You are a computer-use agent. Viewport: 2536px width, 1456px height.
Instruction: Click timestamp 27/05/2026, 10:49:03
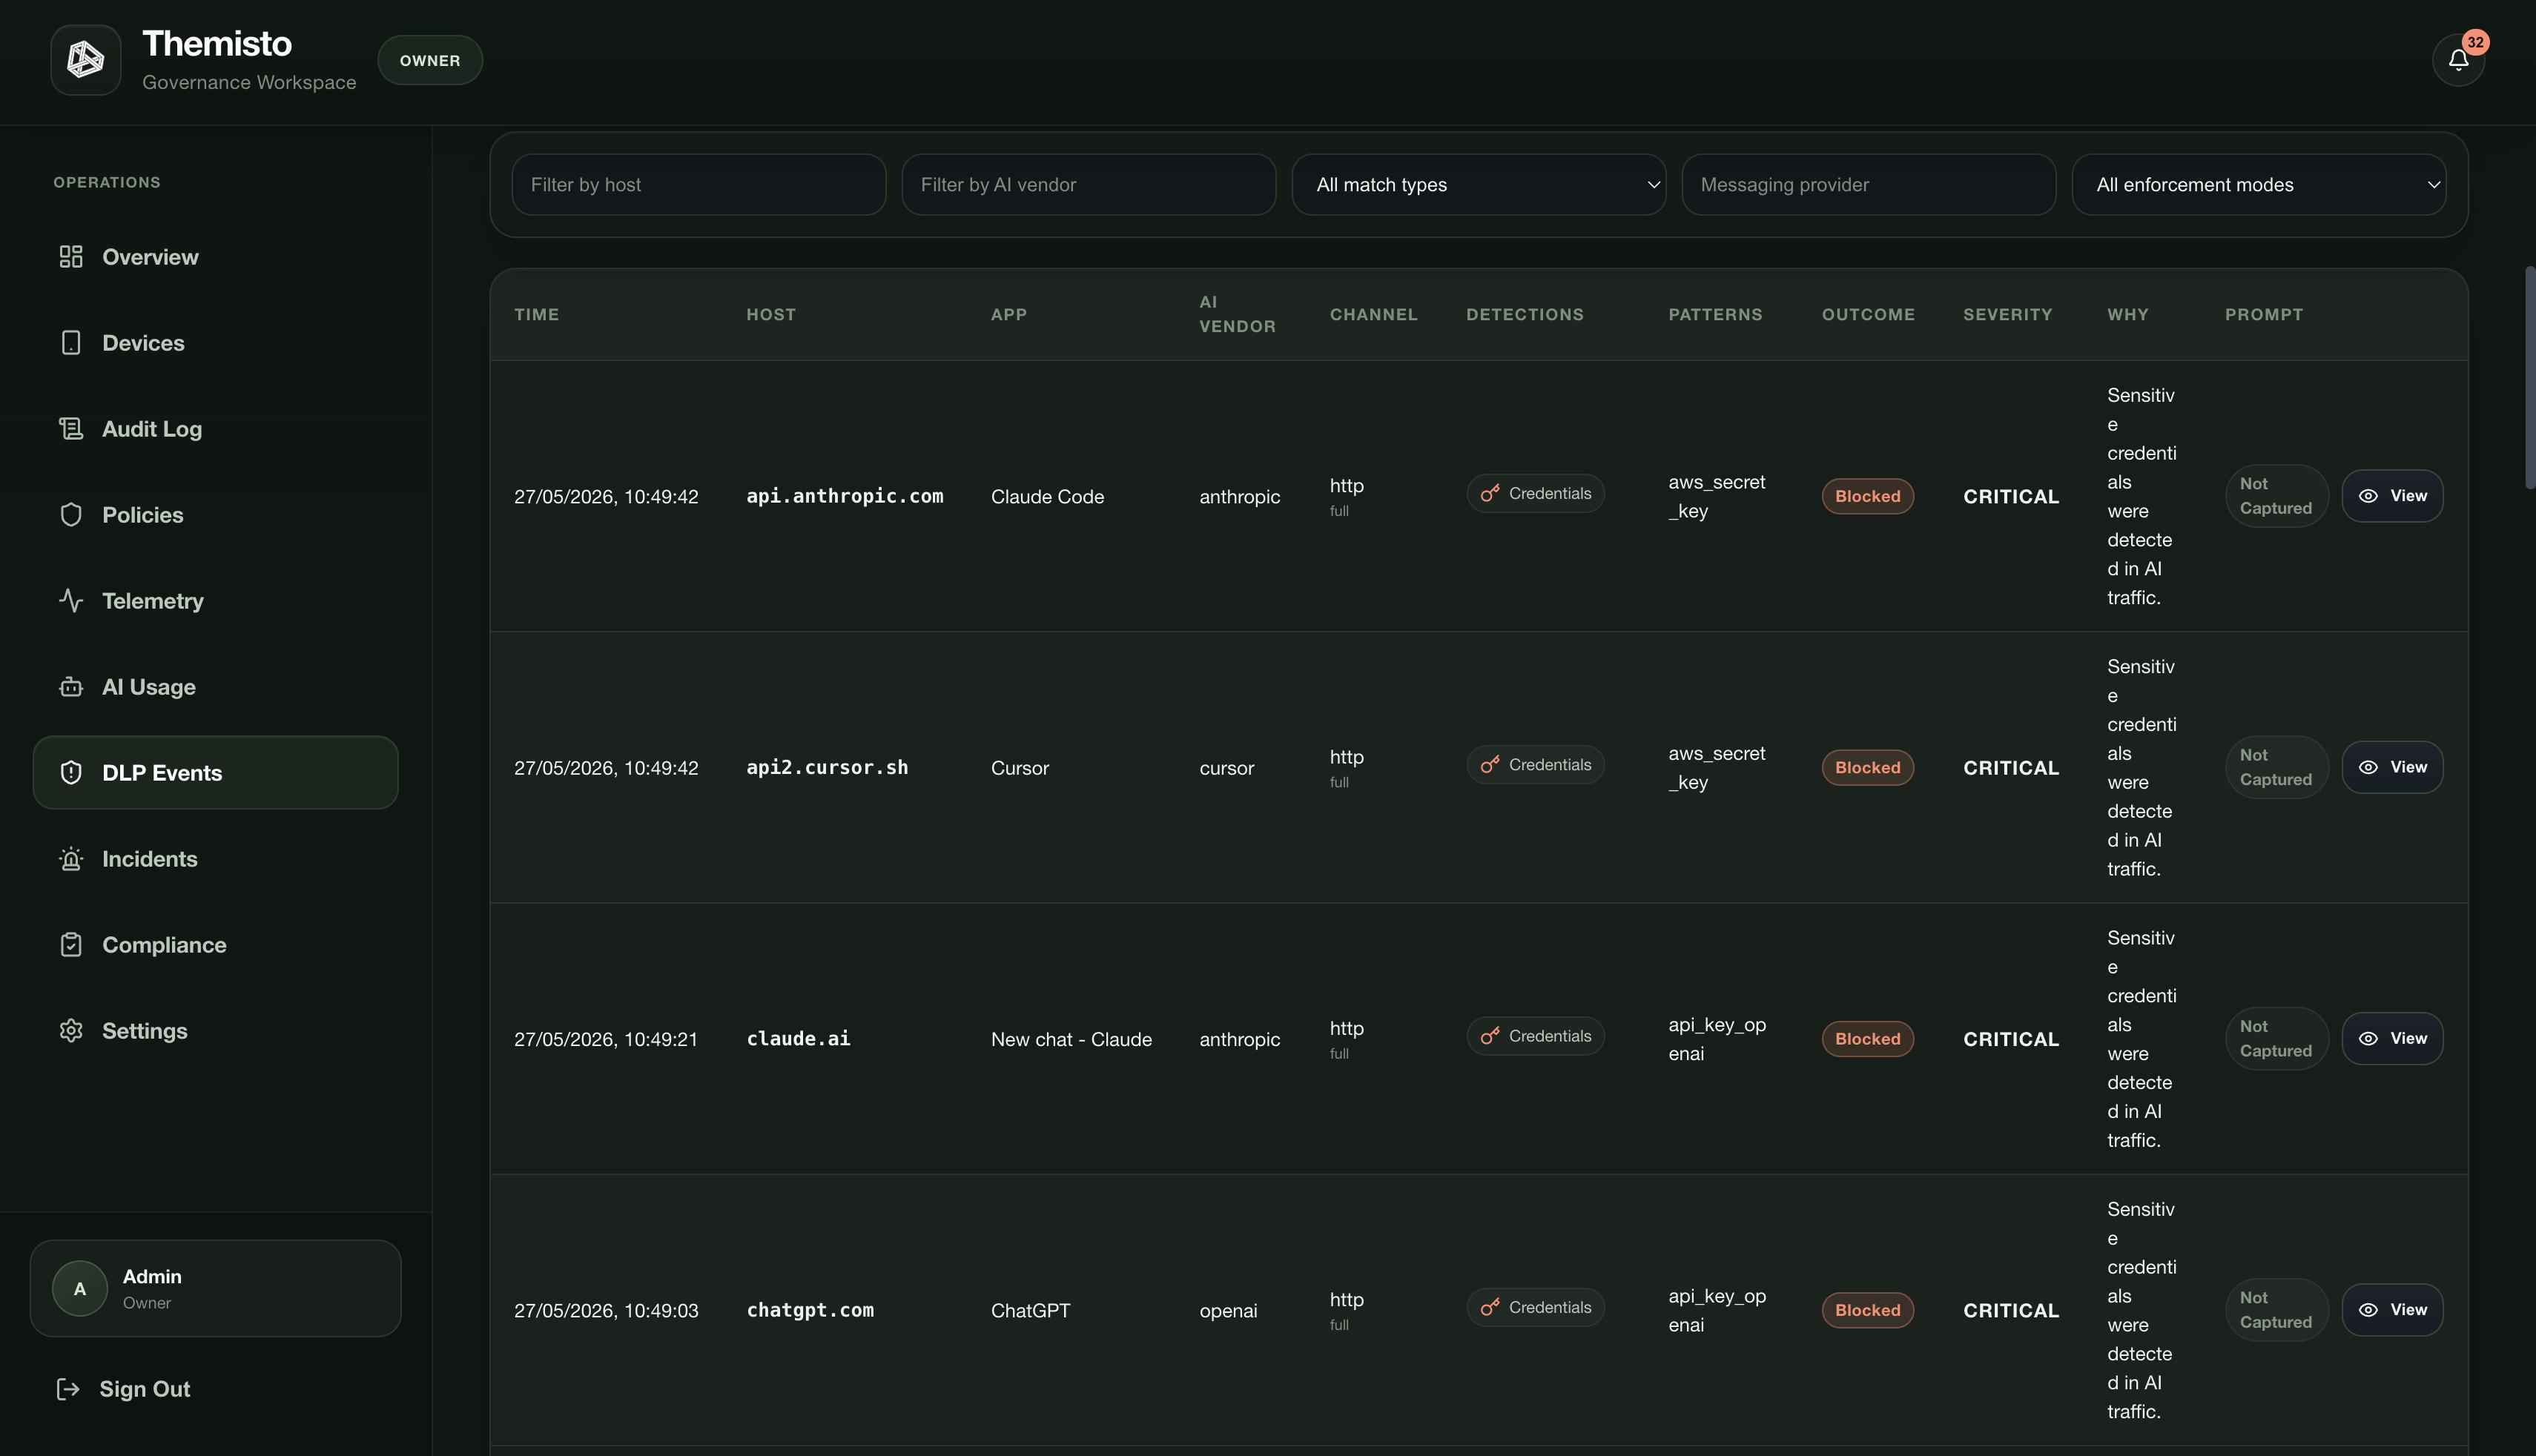click(x=606, y=1311)
